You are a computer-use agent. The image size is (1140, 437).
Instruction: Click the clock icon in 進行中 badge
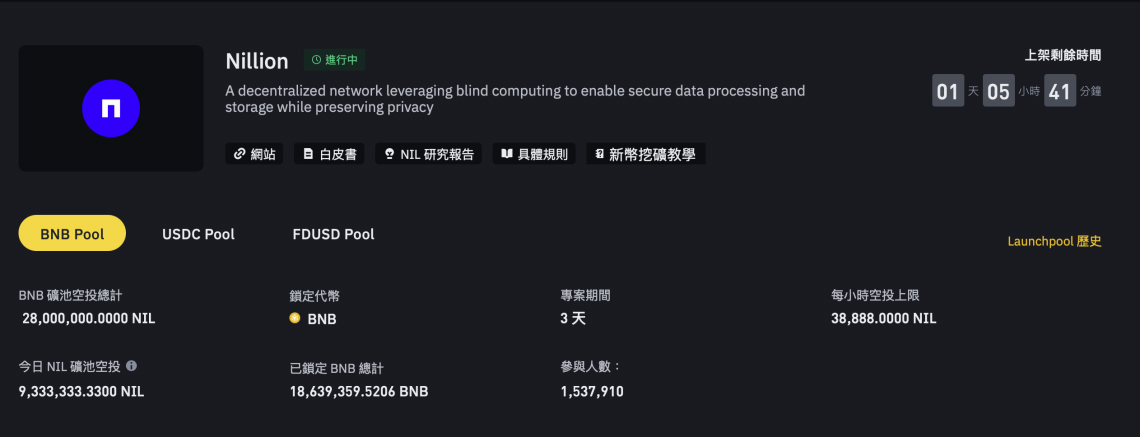(317, 60)
